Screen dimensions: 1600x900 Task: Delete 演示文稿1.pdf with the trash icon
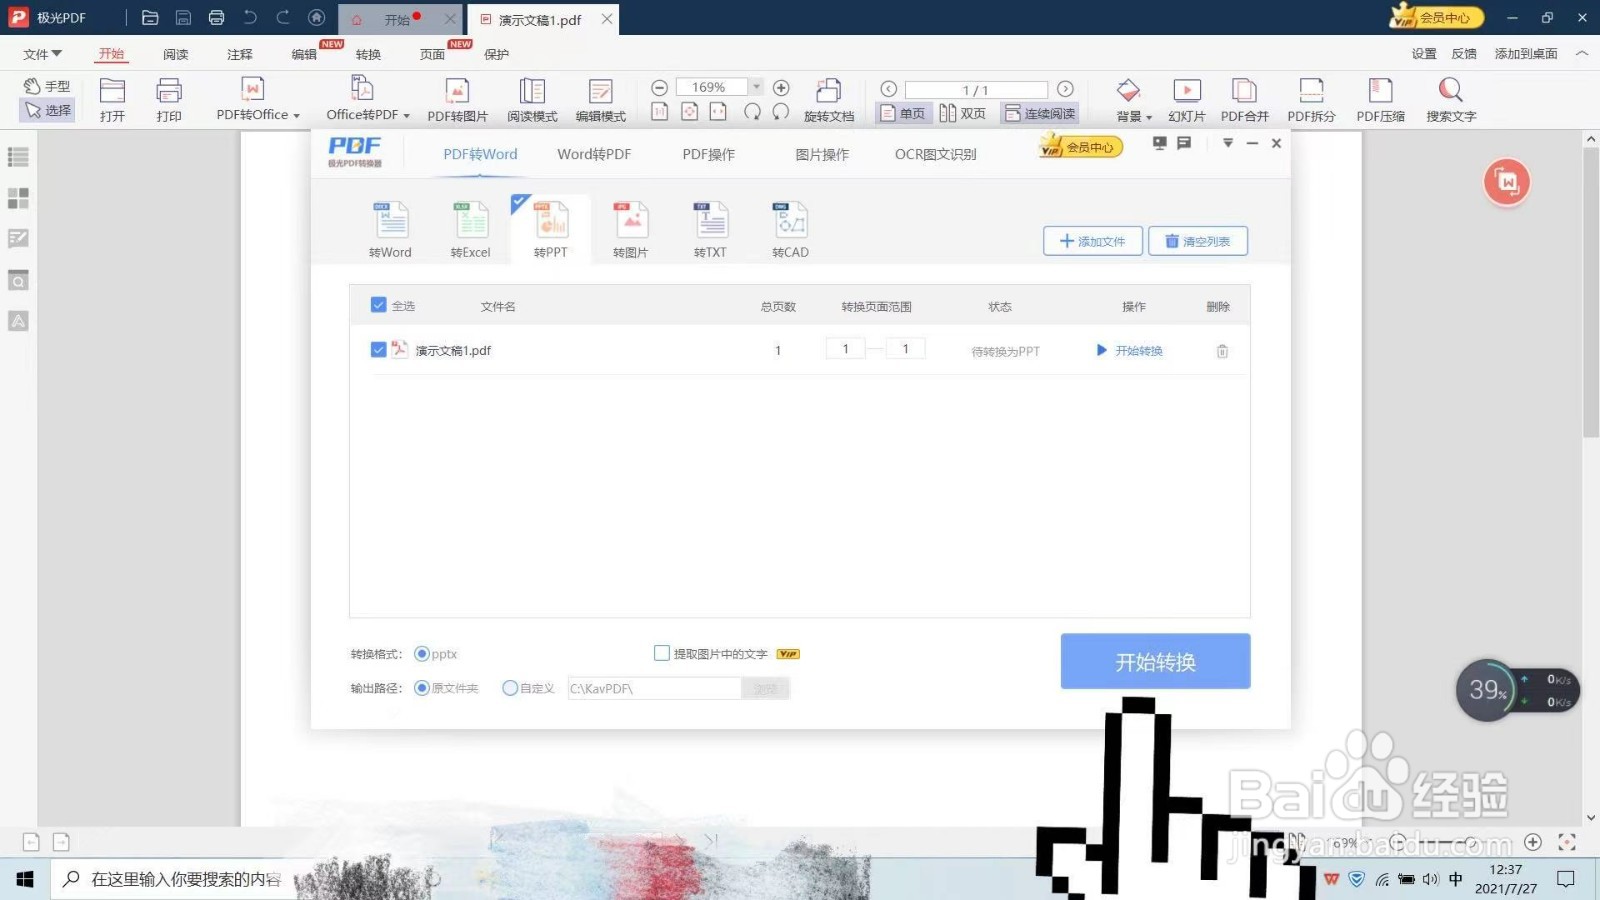point(1222,351)
